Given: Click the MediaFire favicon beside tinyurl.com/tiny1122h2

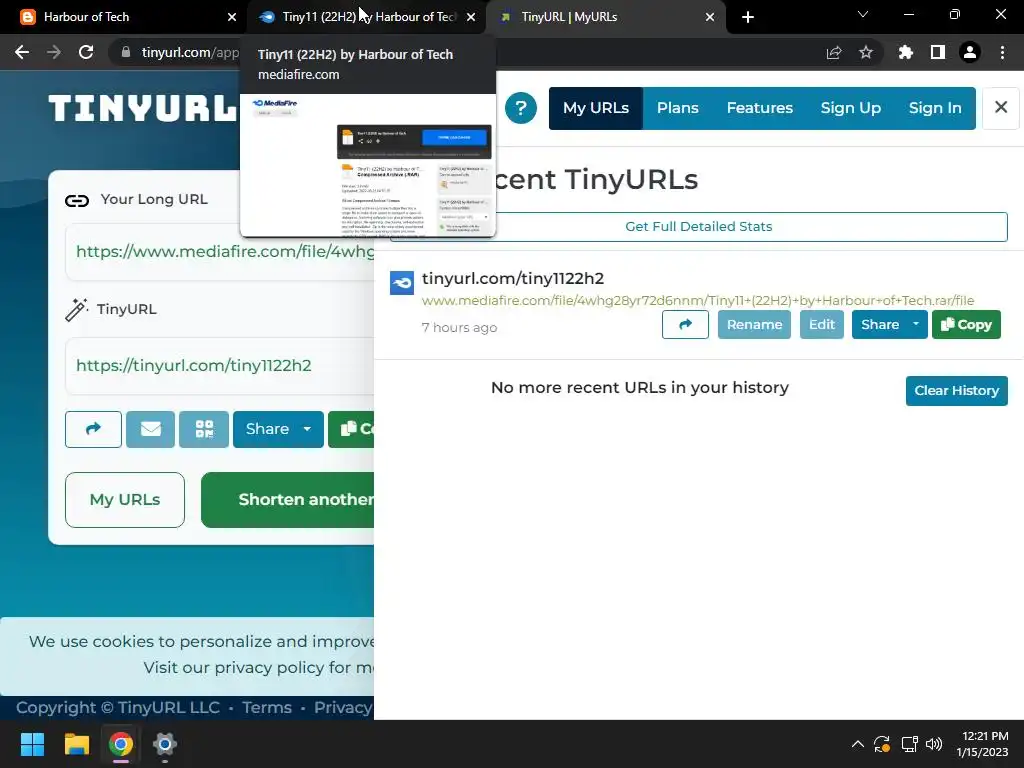Looking at the screenshot, I should pos(402,283).
